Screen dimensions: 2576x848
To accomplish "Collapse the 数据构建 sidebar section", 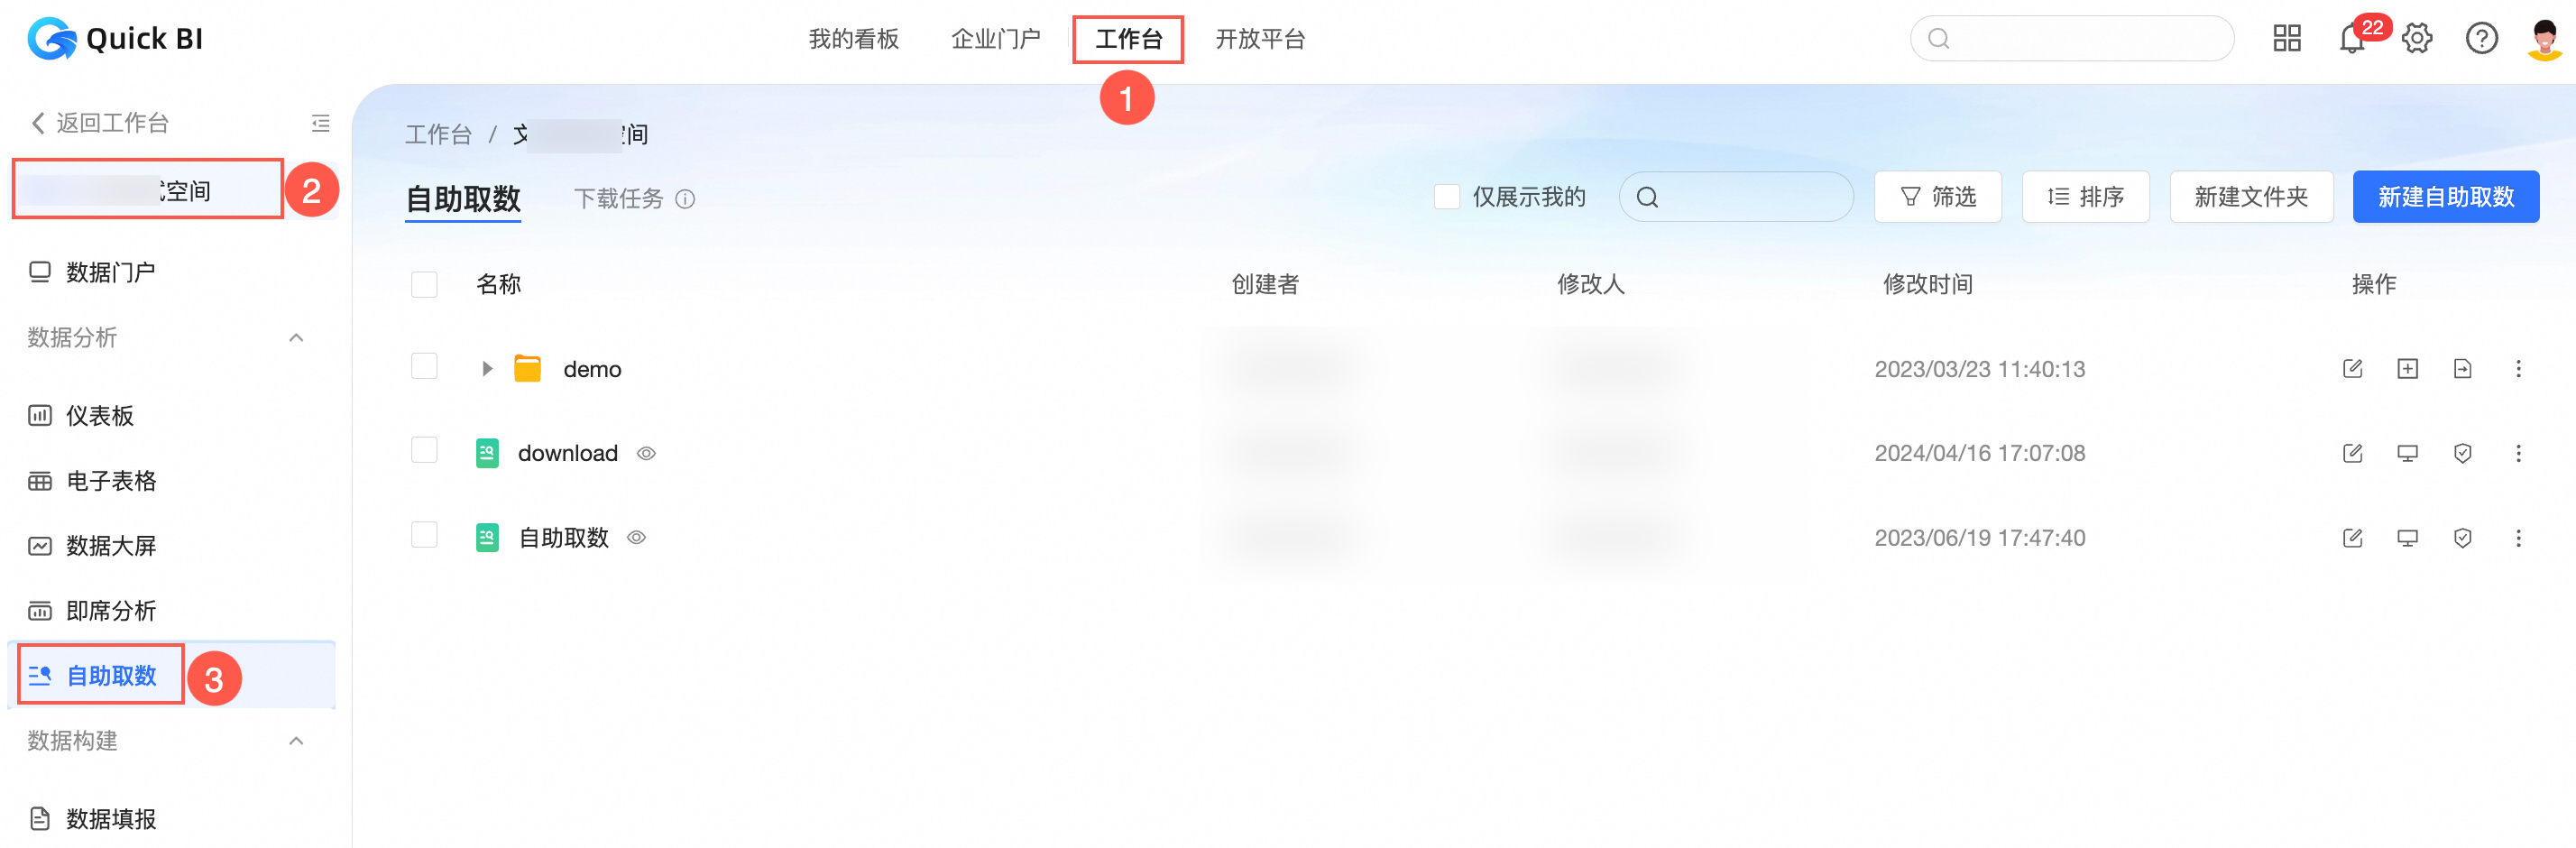I will tap(296, 741).
